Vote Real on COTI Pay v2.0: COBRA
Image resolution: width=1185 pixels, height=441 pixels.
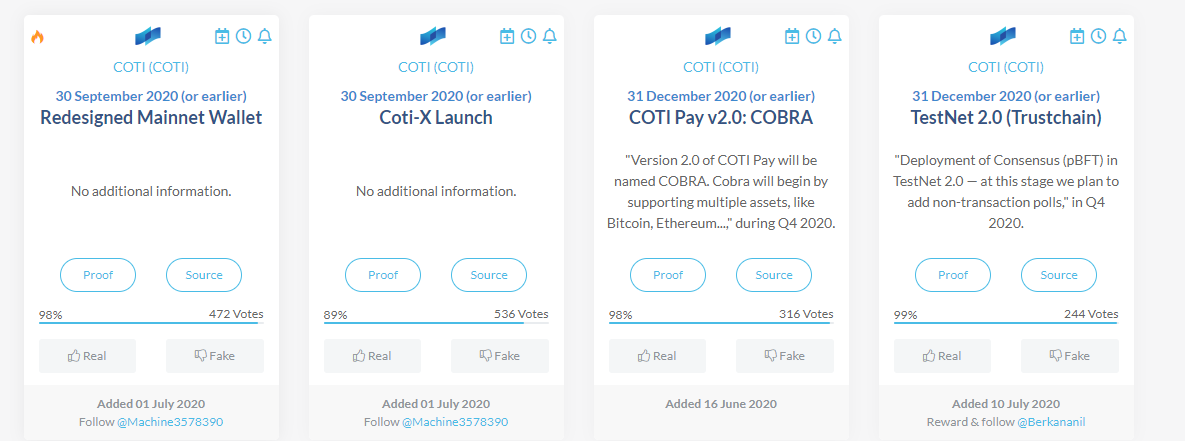[657, 356]
